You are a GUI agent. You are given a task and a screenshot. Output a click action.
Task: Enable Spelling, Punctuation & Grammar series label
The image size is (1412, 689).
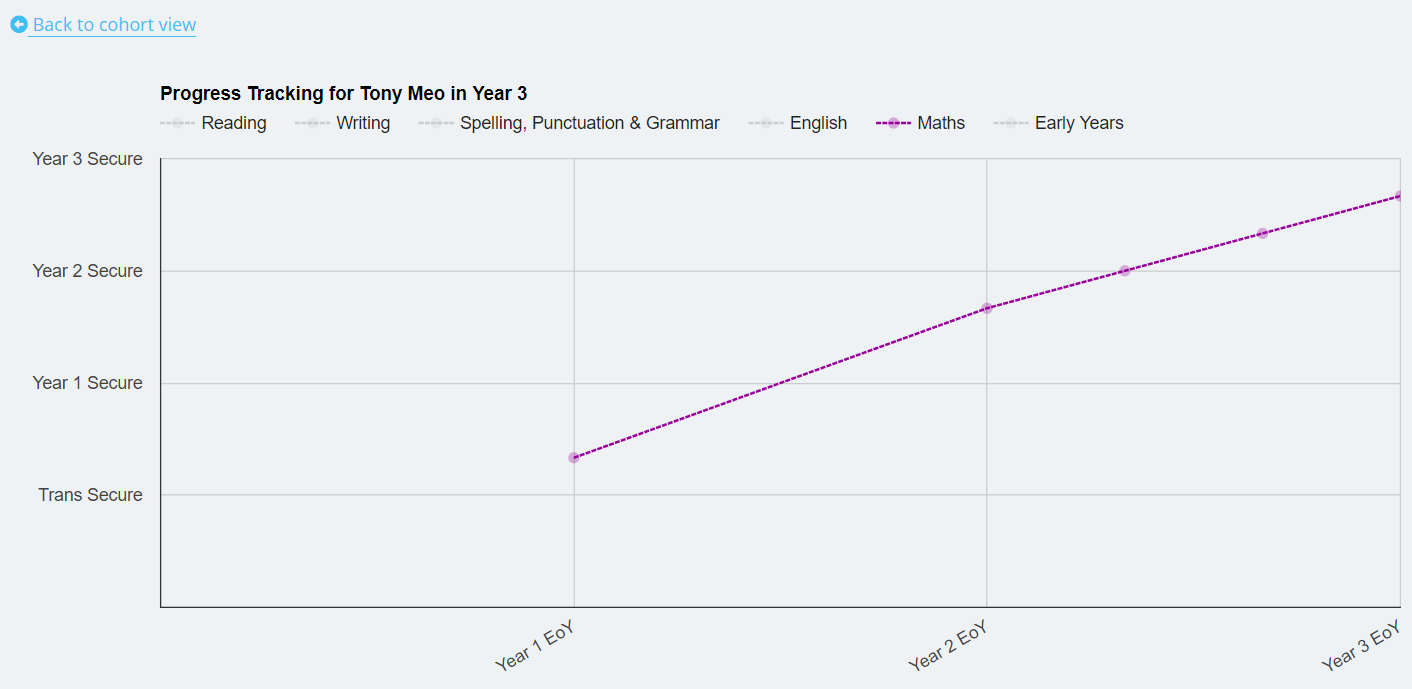click(x=590, y=123)
